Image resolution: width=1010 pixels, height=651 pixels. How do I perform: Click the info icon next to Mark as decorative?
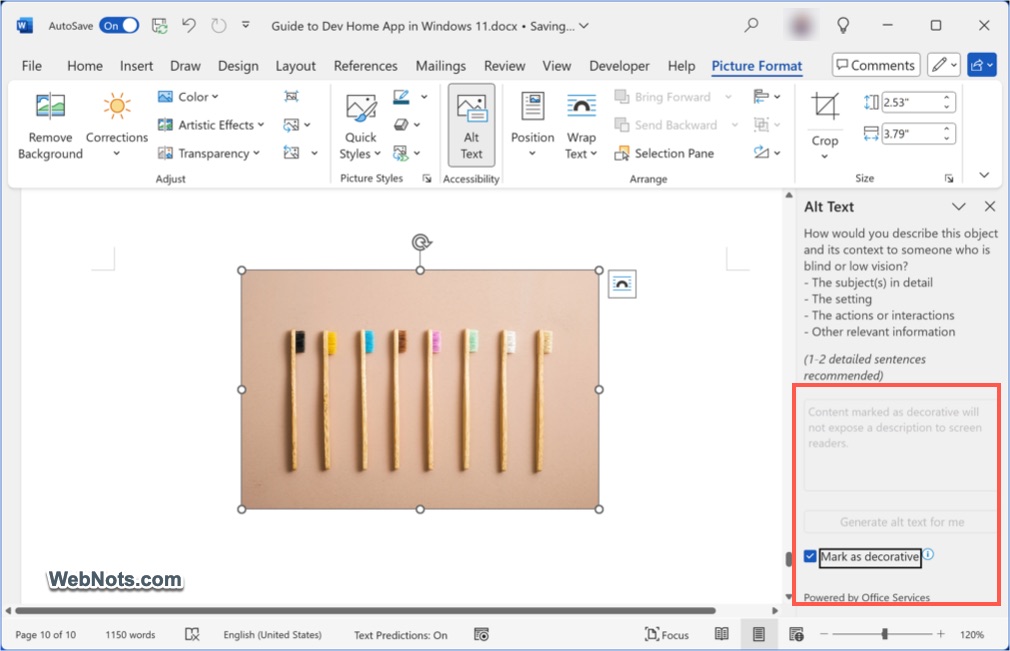tap(928, 554)
